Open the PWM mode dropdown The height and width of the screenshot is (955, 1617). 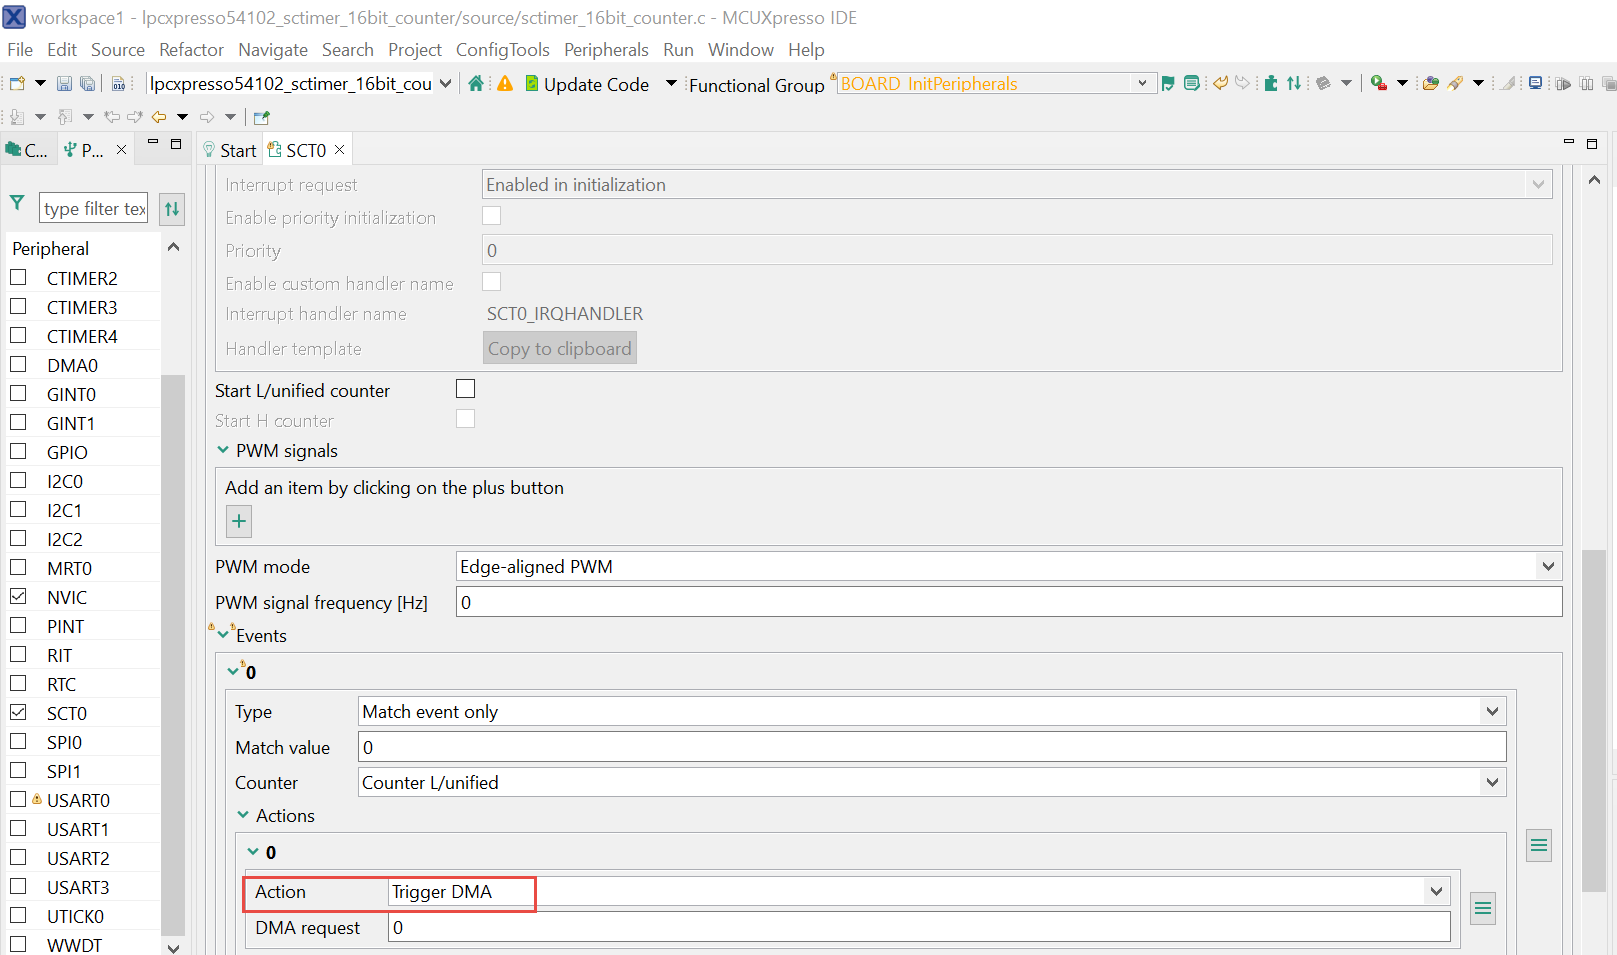point(1548,566)
